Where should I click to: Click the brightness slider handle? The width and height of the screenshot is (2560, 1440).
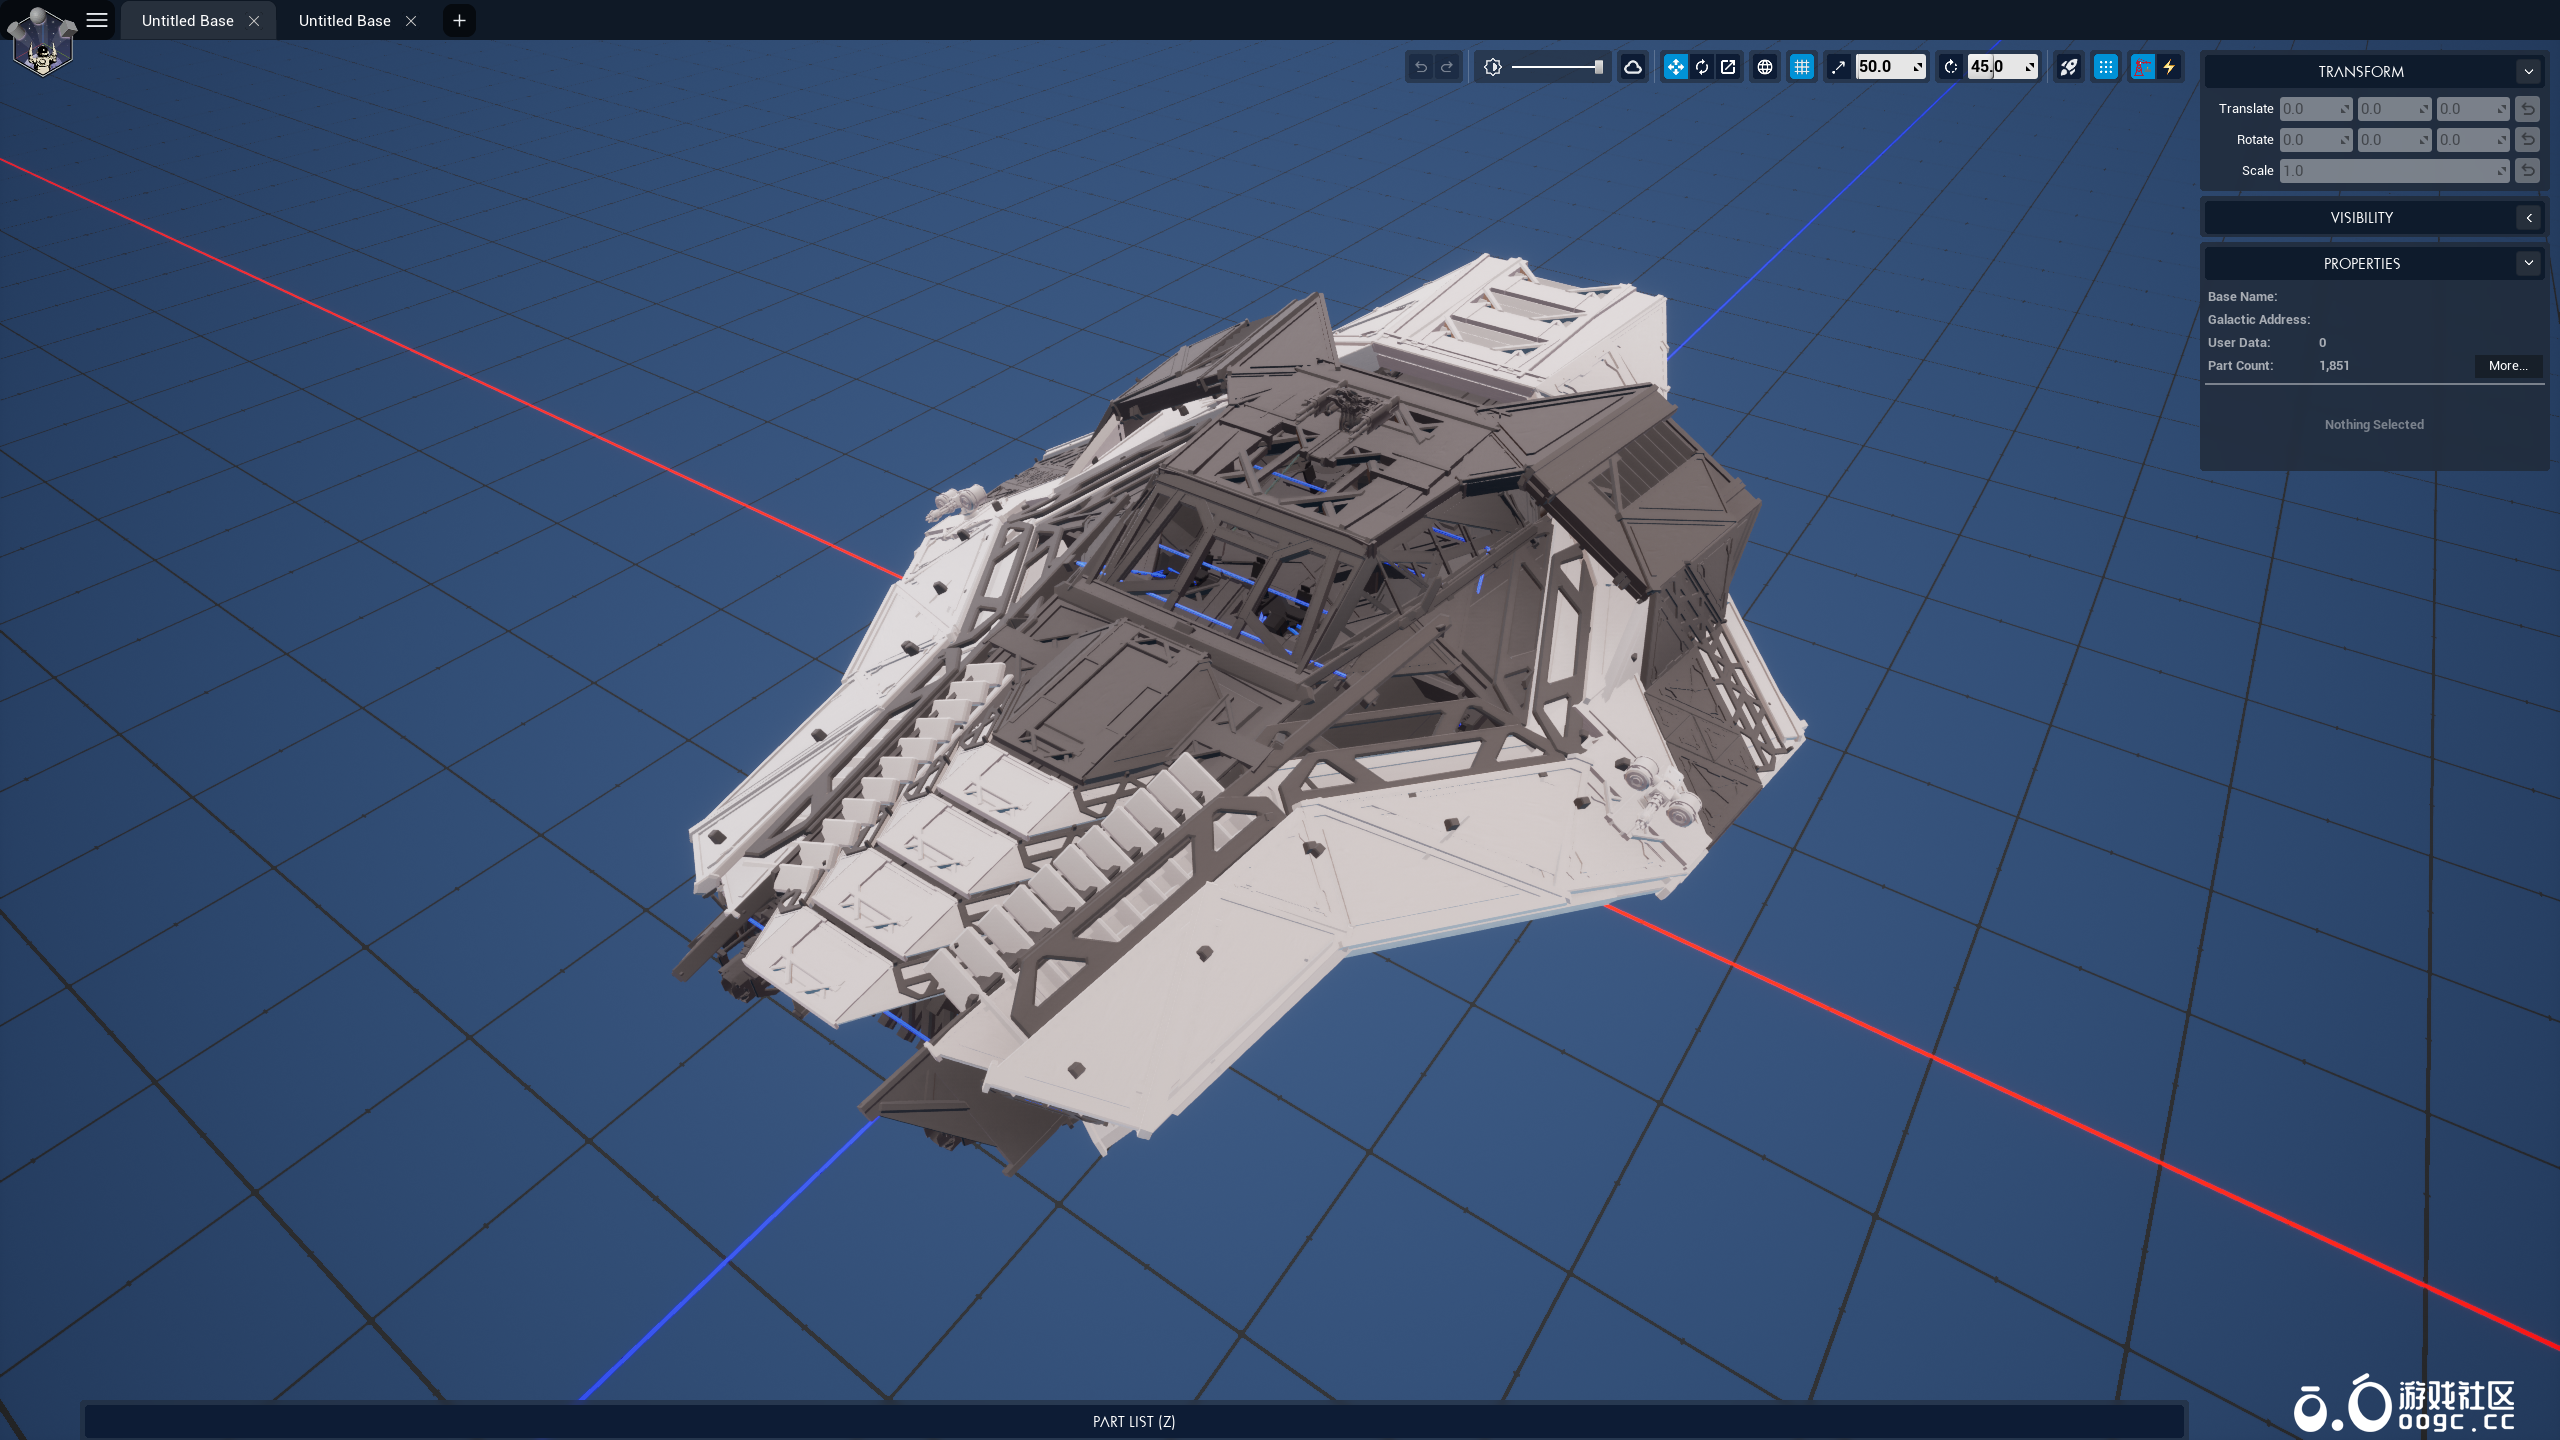coord(1598,67)
